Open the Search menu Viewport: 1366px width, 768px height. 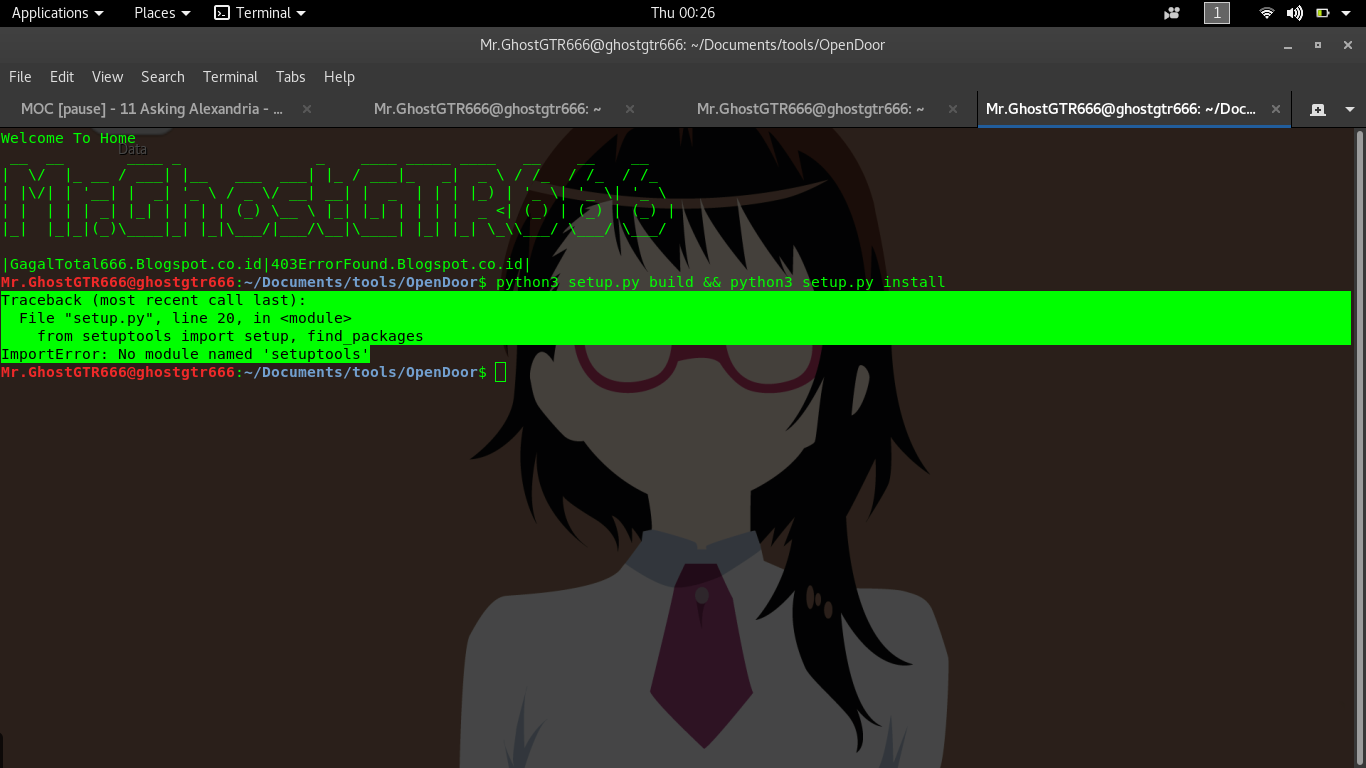[x=163, y=77]
